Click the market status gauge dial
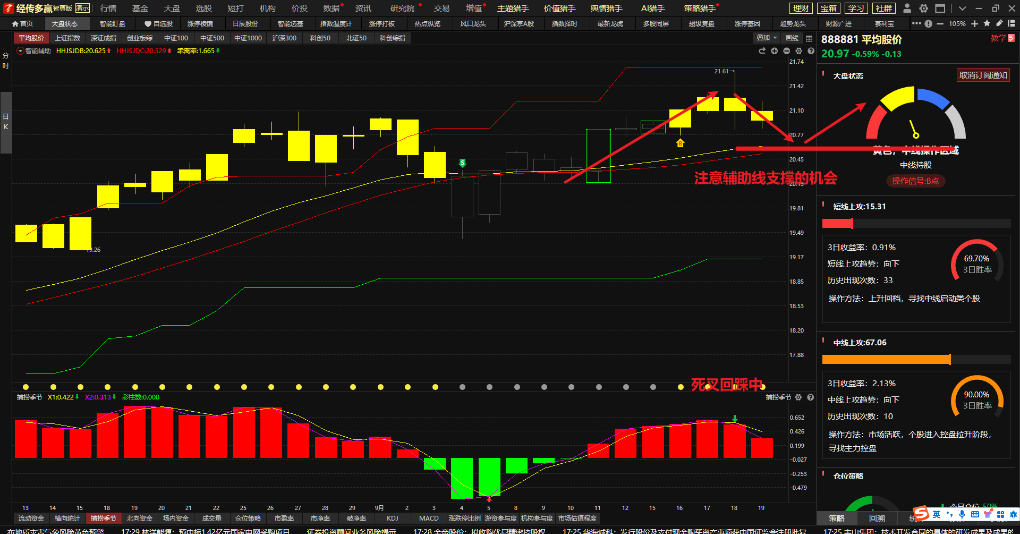Viewport: 1020px width, 534px height. point(915,114)
